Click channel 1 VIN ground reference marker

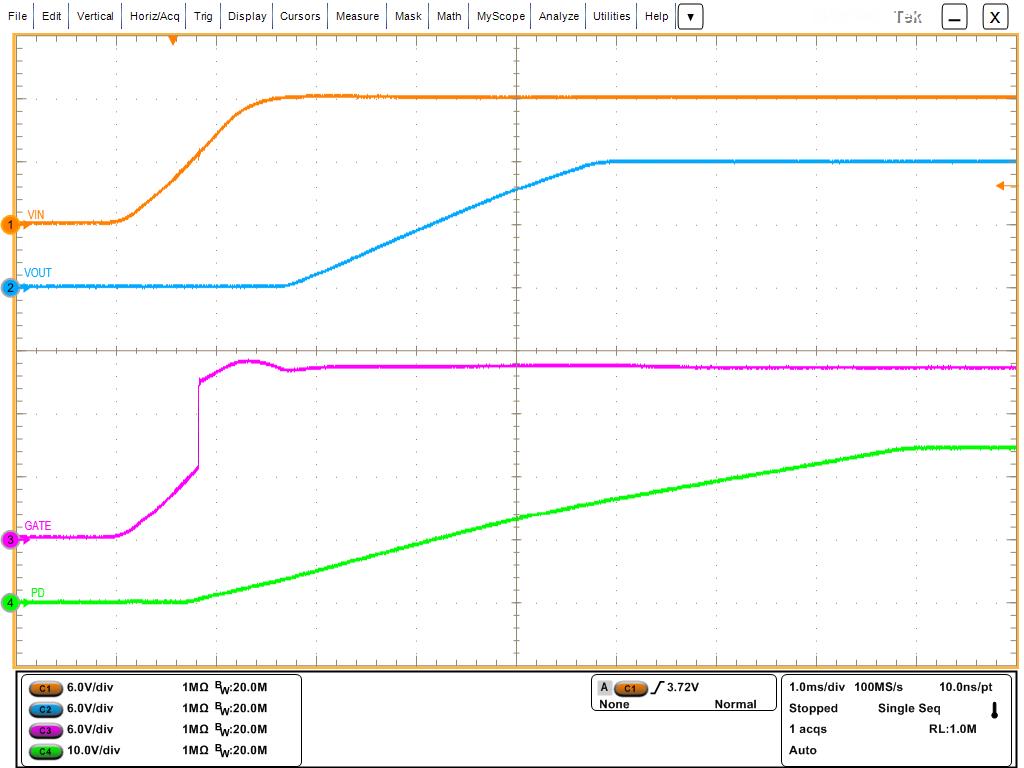point(11,225)
